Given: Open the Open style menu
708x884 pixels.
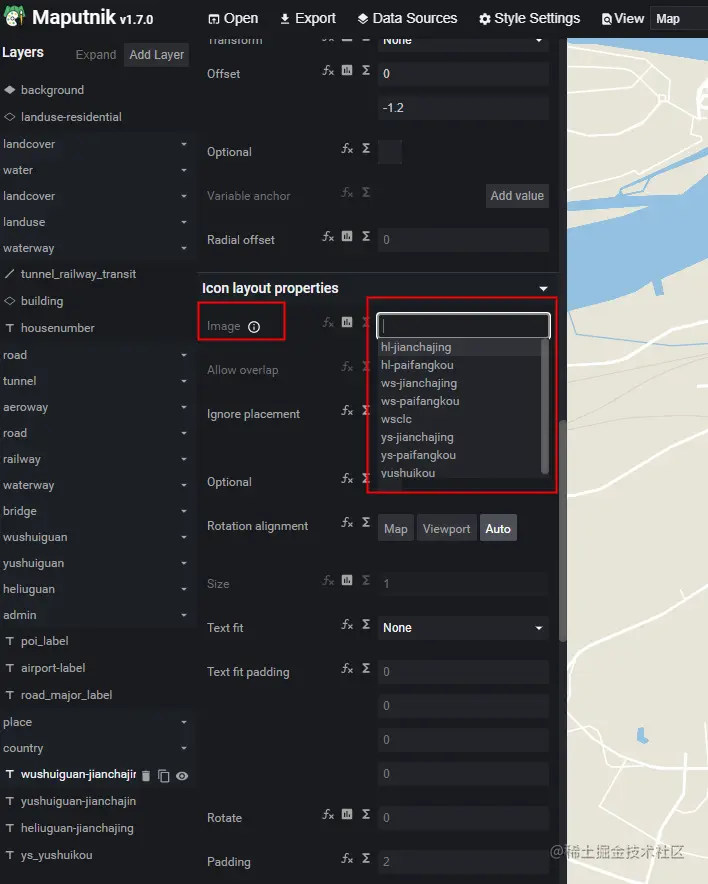Looking at the screenshot, I should pyautogui.click(x=233, y=19).
